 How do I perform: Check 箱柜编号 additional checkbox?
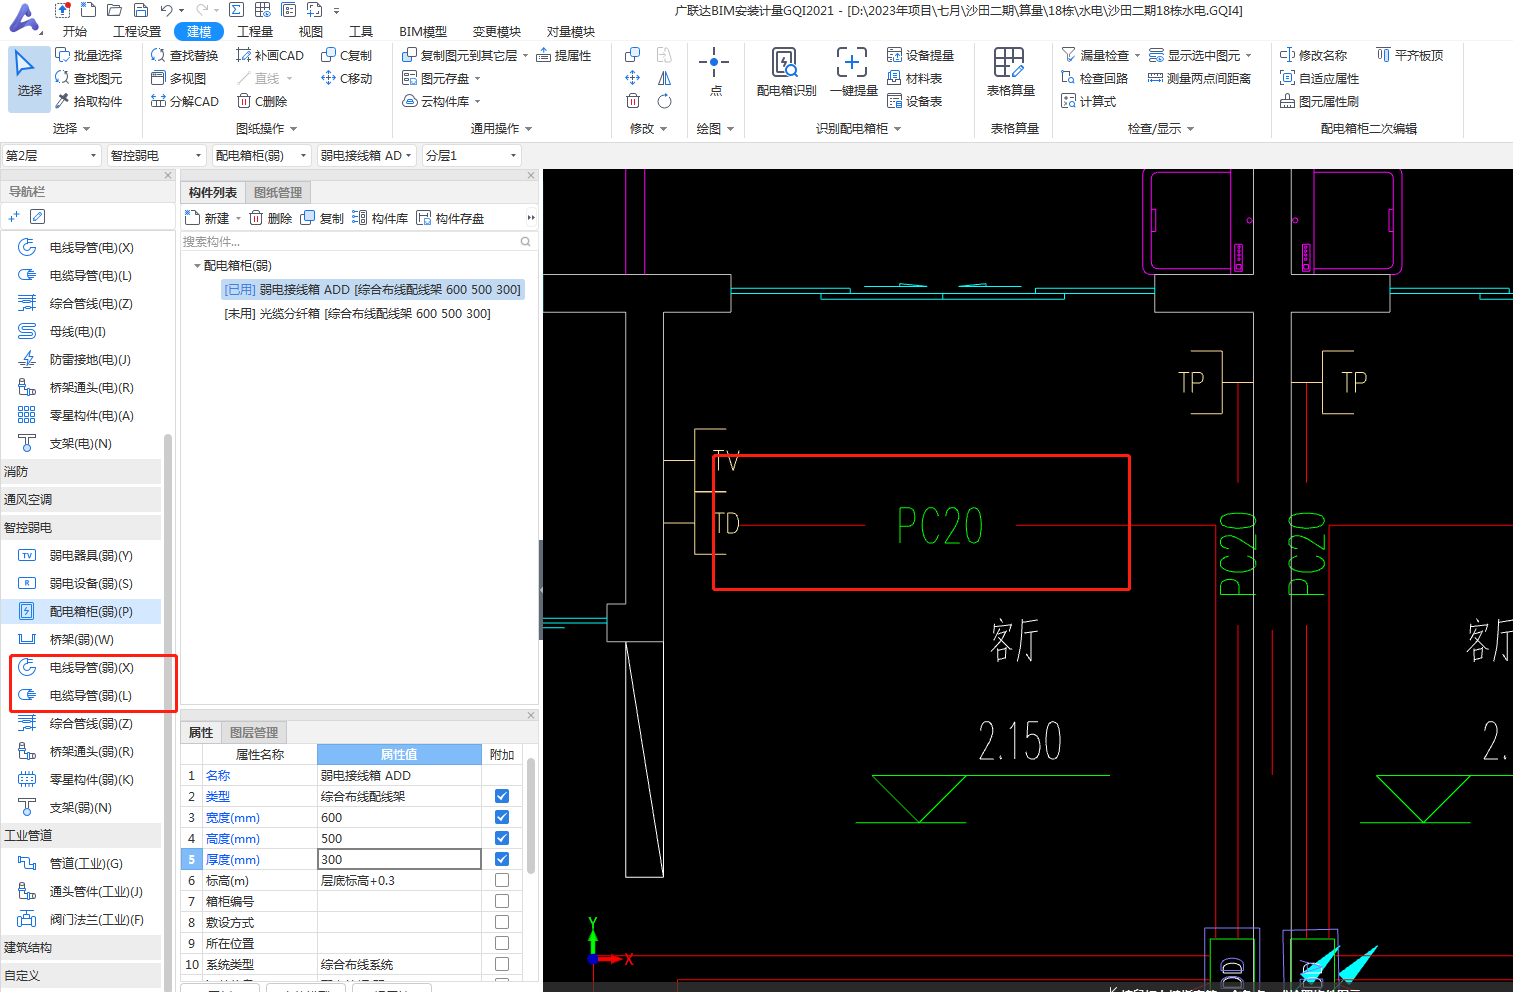[x=502, y=901]
